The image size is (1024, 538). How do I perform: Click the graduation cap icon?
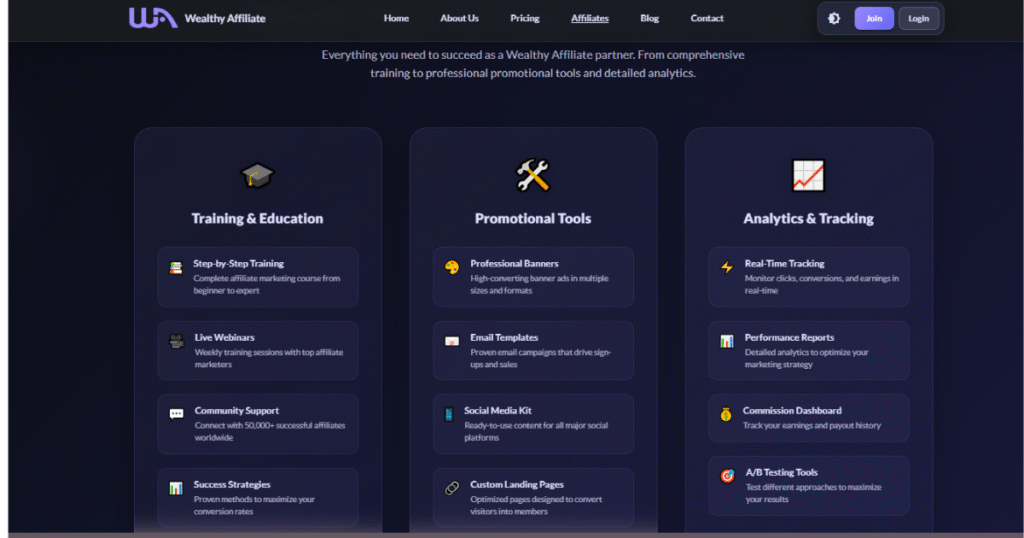click(x=257, y=176)
